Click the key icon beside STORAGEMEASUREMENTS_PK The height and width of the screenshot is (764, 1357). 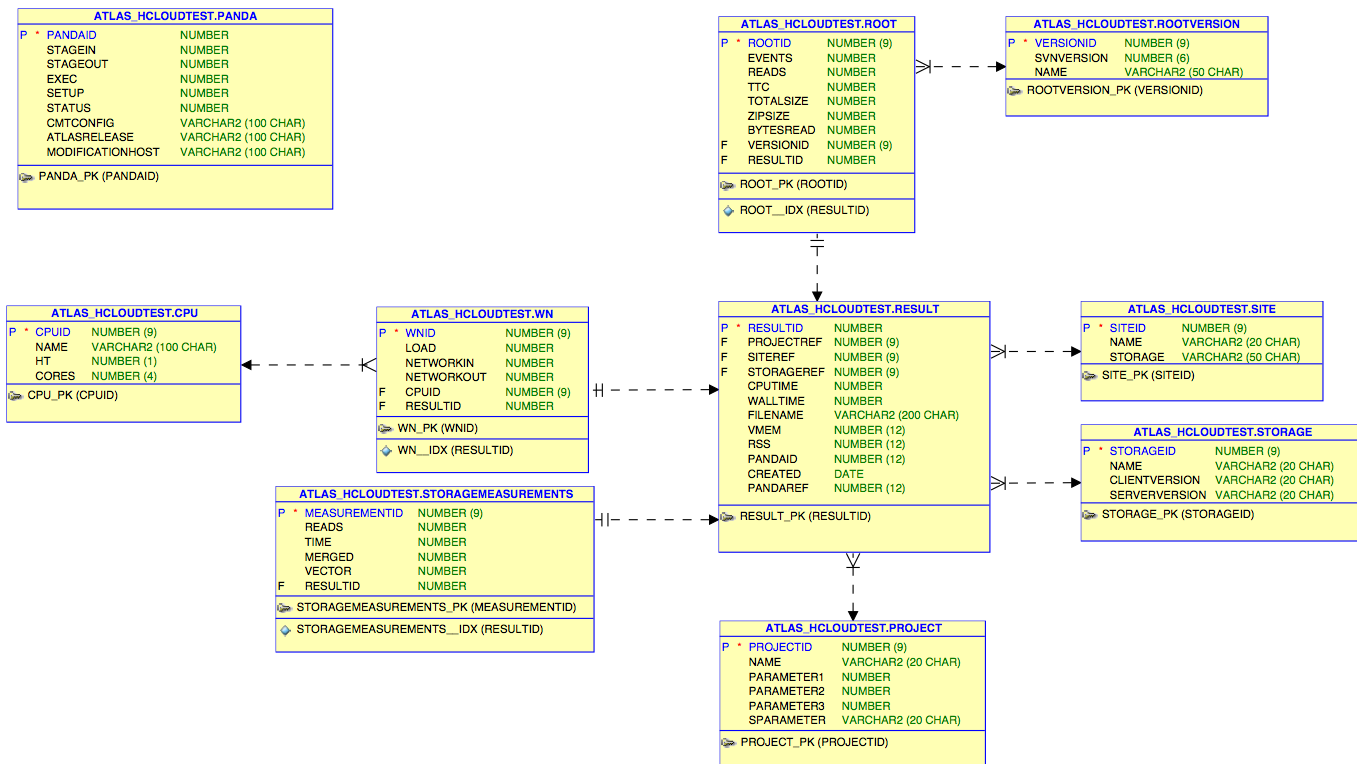click(285, 607)
